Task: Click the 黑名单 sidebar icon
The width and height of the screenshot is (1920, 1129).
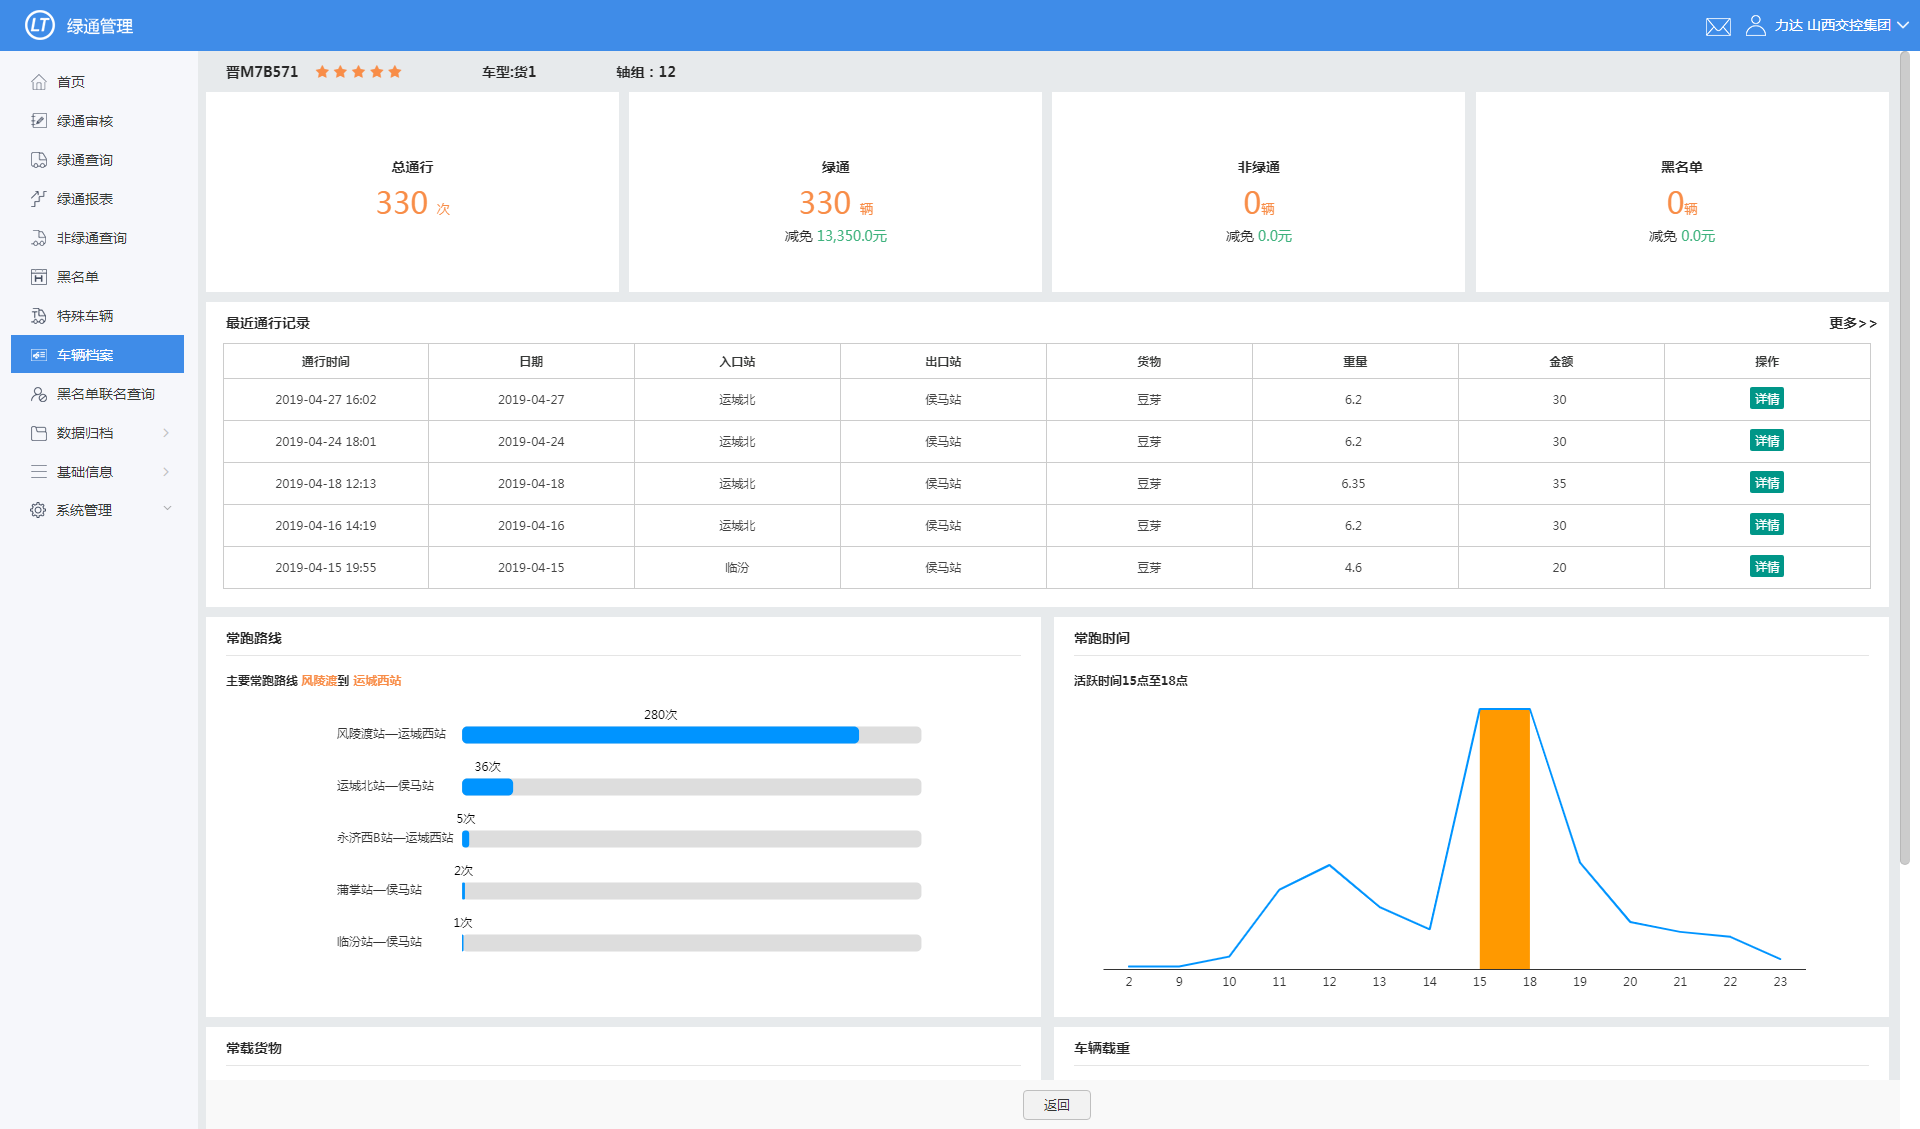Action: (39, 277)
